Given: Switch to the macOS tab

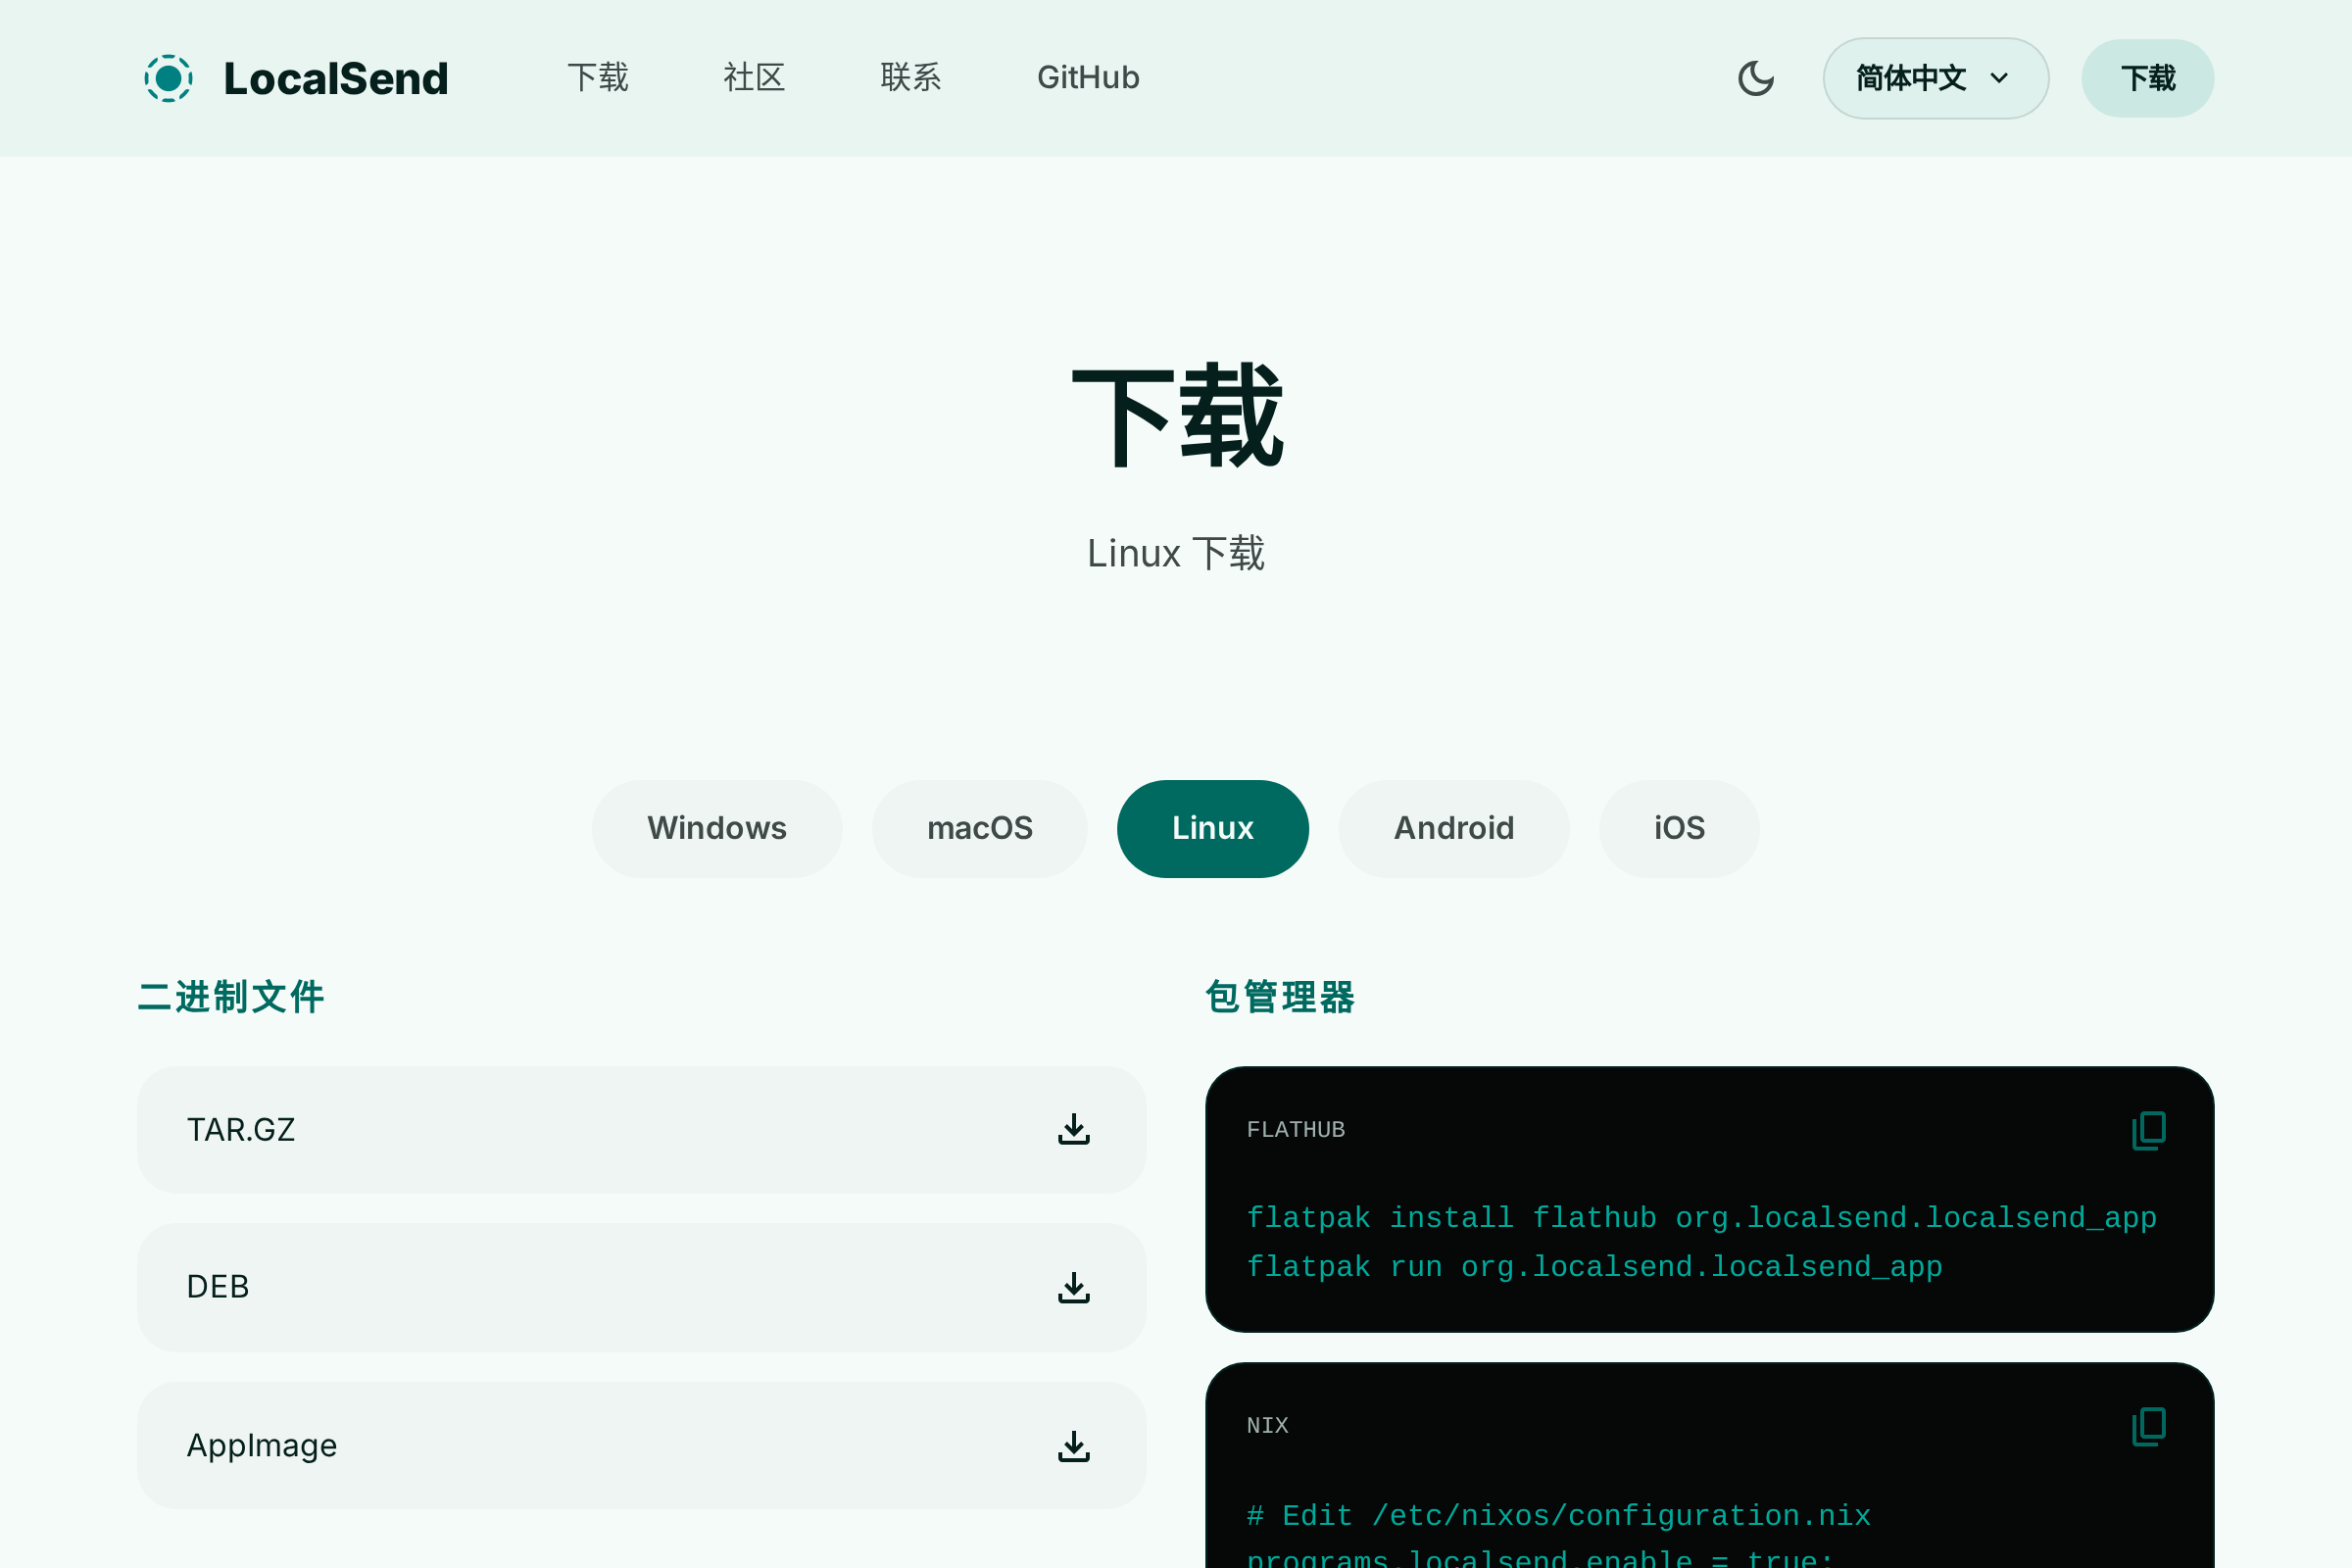Looking at the screenshot, I should click(979, 828).
